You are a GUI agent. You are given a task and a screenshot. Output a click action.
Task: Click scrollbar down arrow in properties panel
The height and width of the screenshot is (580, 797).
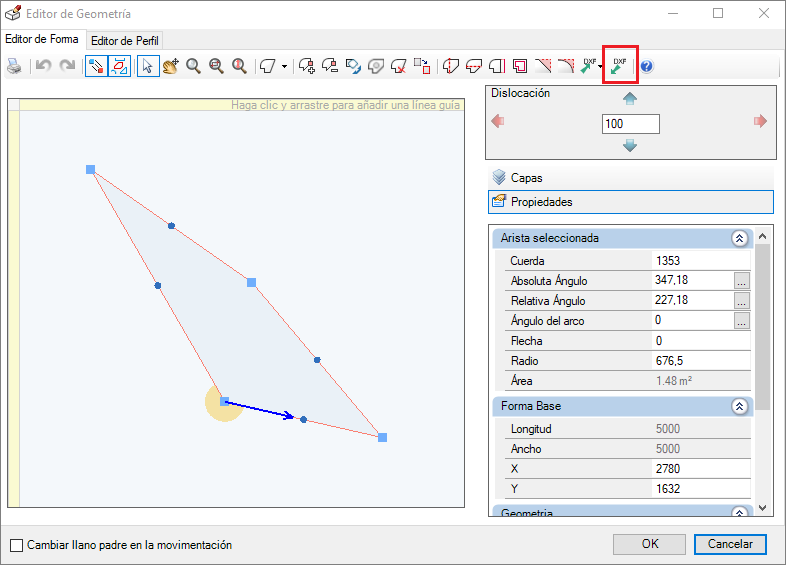click(762, 507)
